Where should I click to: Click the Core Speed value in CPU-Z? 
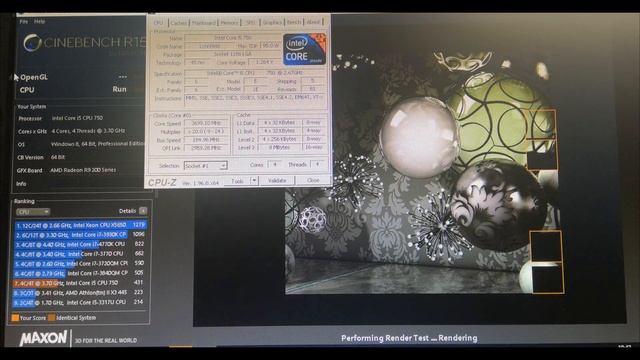click(207, 123)
